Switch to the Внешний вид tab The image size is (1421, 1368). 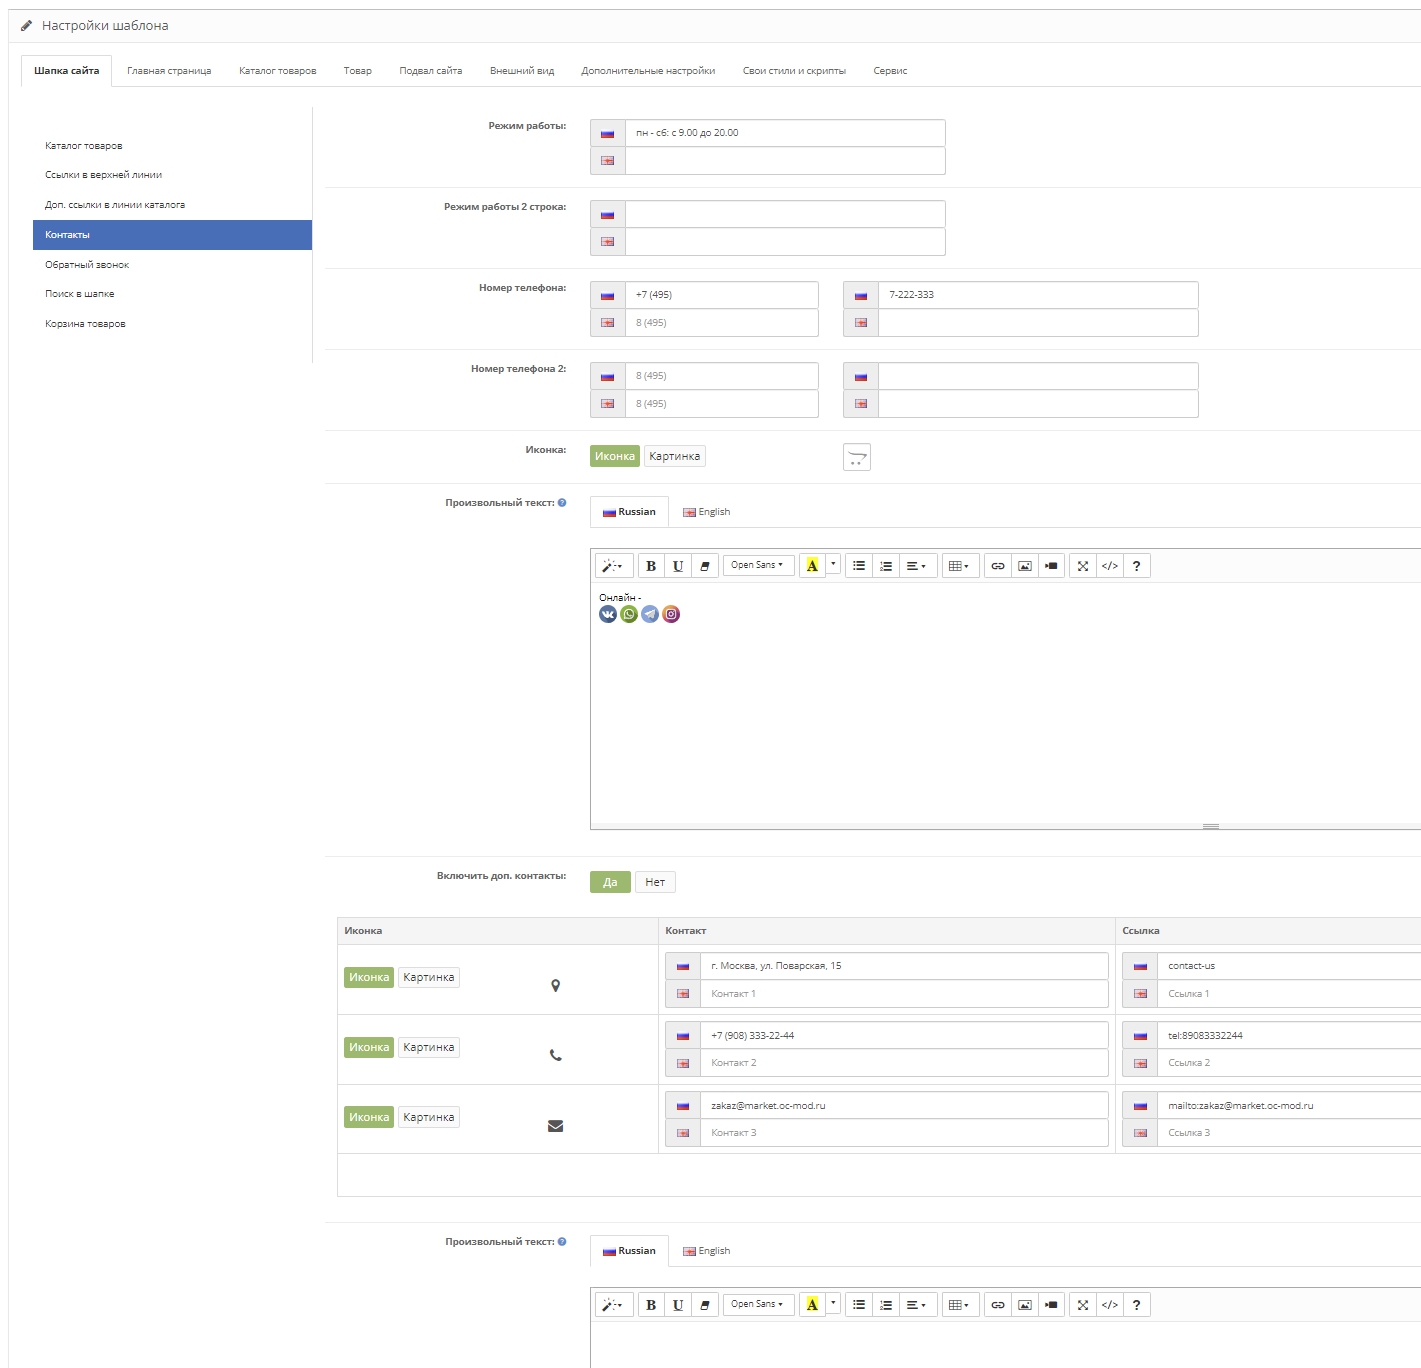tap(521, 71)
